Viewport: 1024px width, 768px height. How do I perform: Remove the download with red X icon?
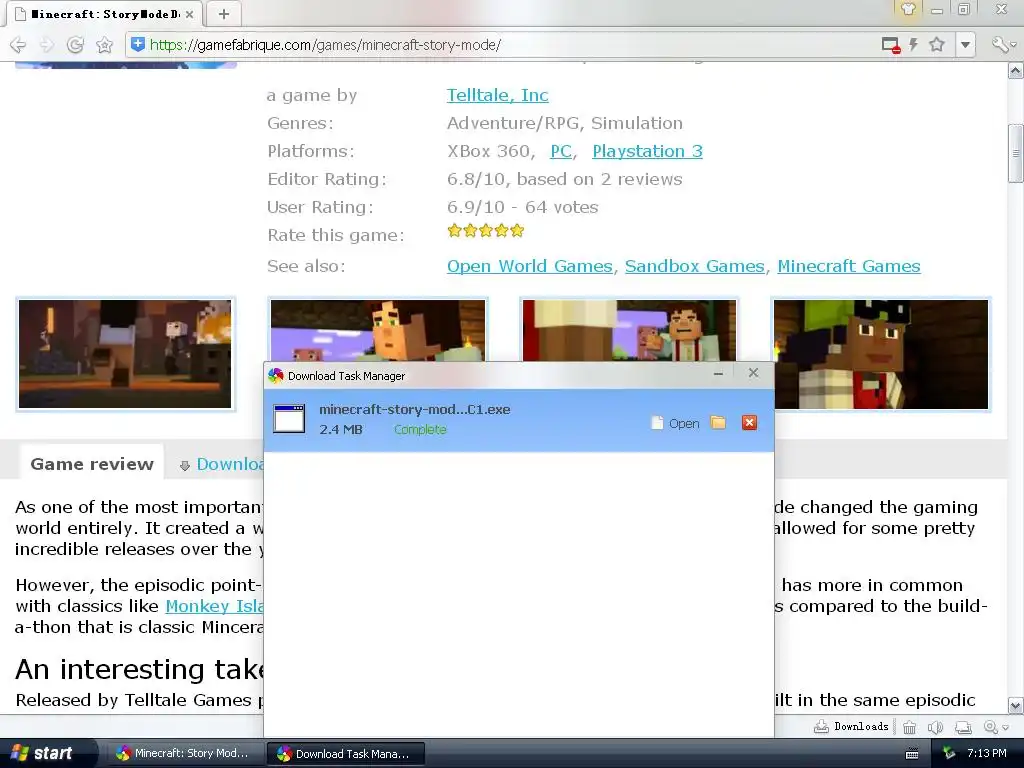(749, 423)
